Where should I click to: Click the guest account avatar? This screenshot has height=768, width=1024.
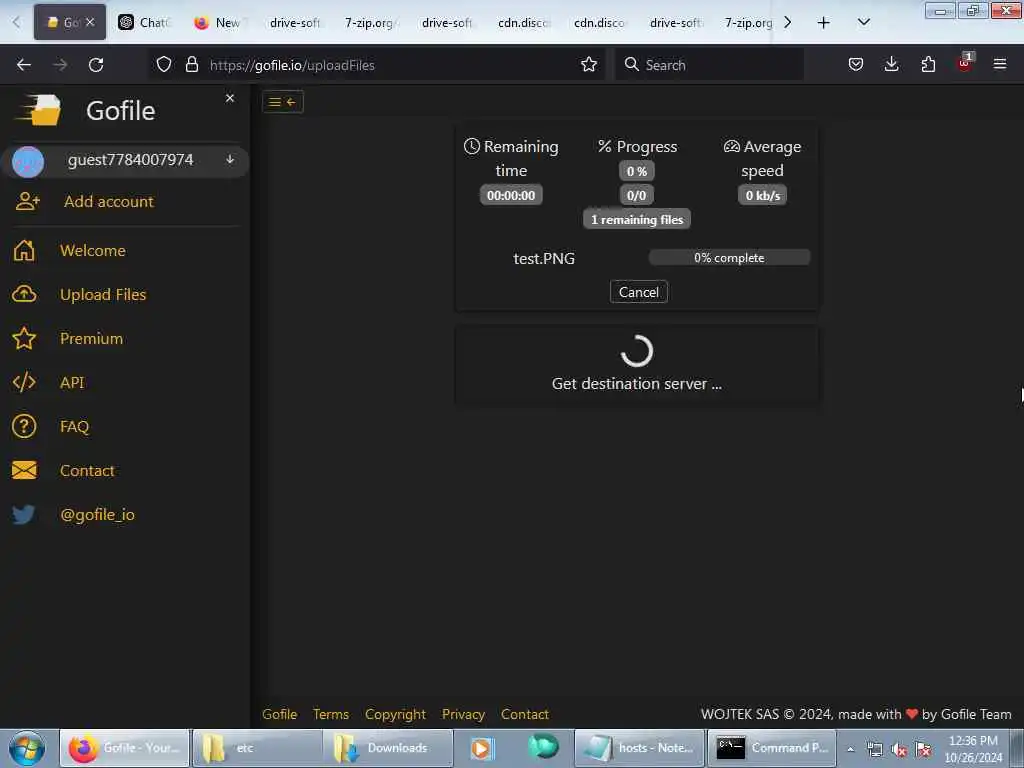pyautogui.click(x=28, y=161)
